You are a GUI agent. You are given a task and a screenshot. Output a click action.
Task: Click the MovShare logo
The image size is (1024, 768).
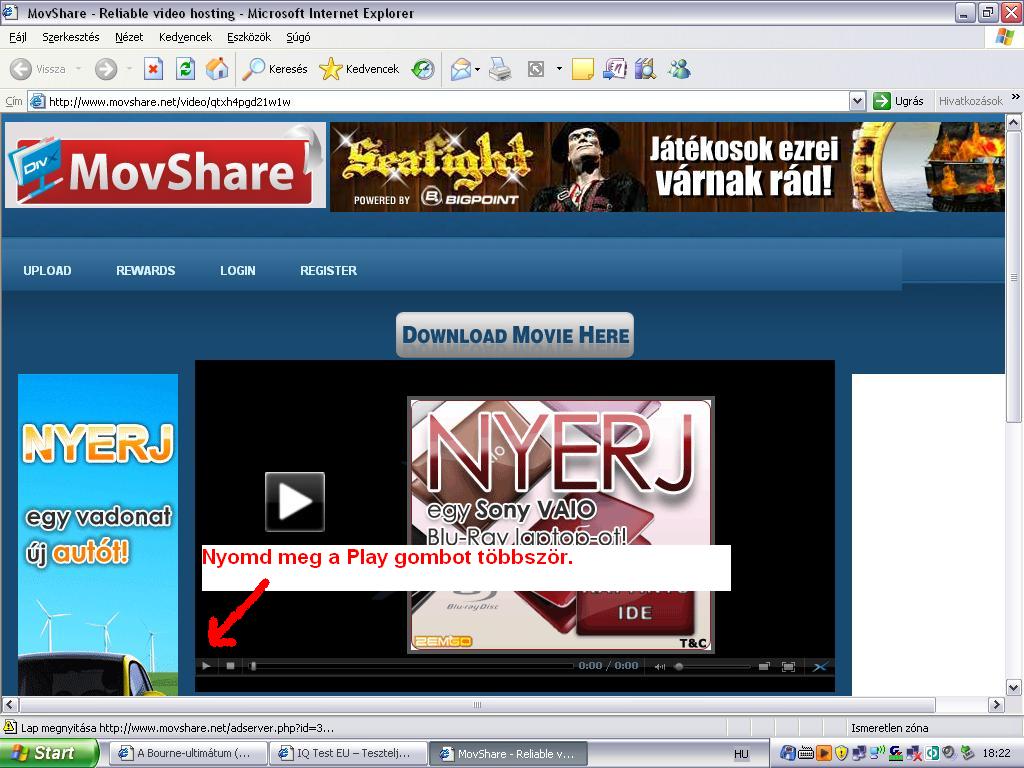165,167
